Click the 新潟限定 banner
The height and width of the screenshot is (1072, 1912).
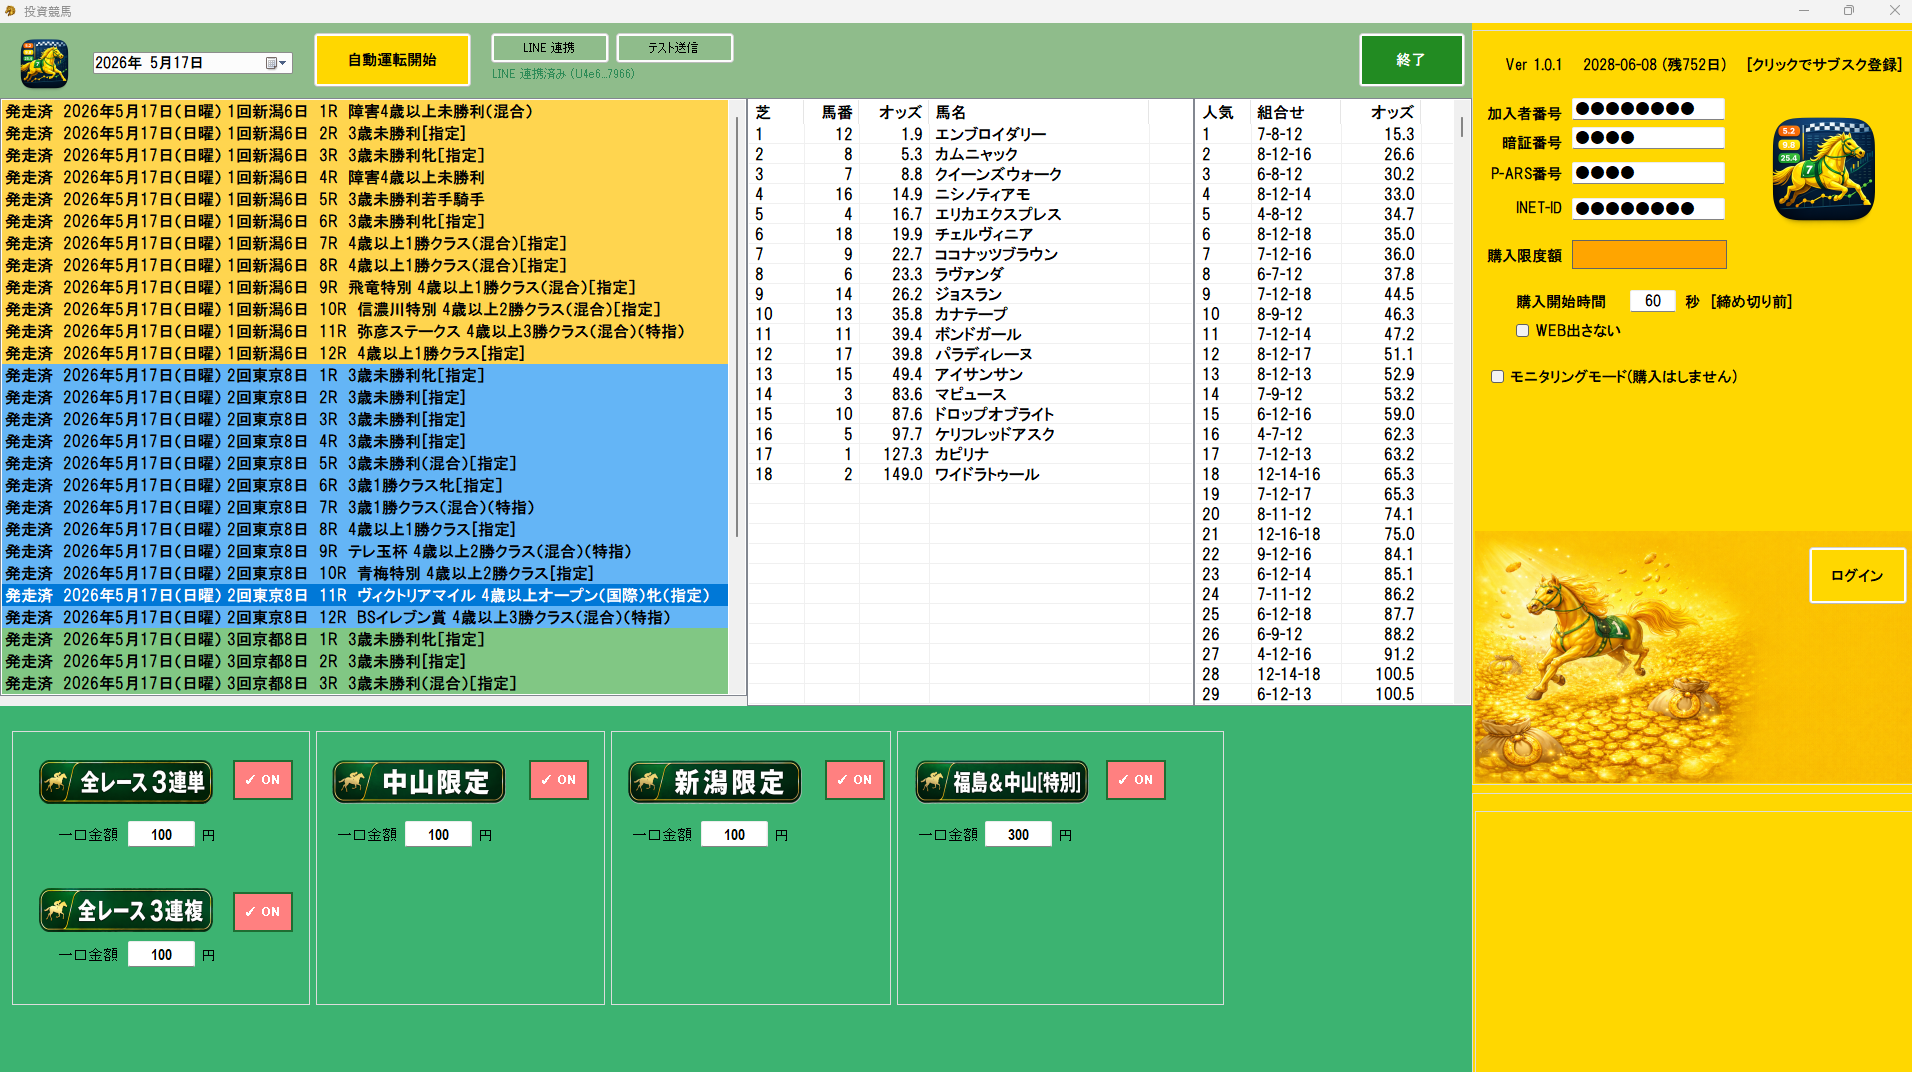point(714,782)
